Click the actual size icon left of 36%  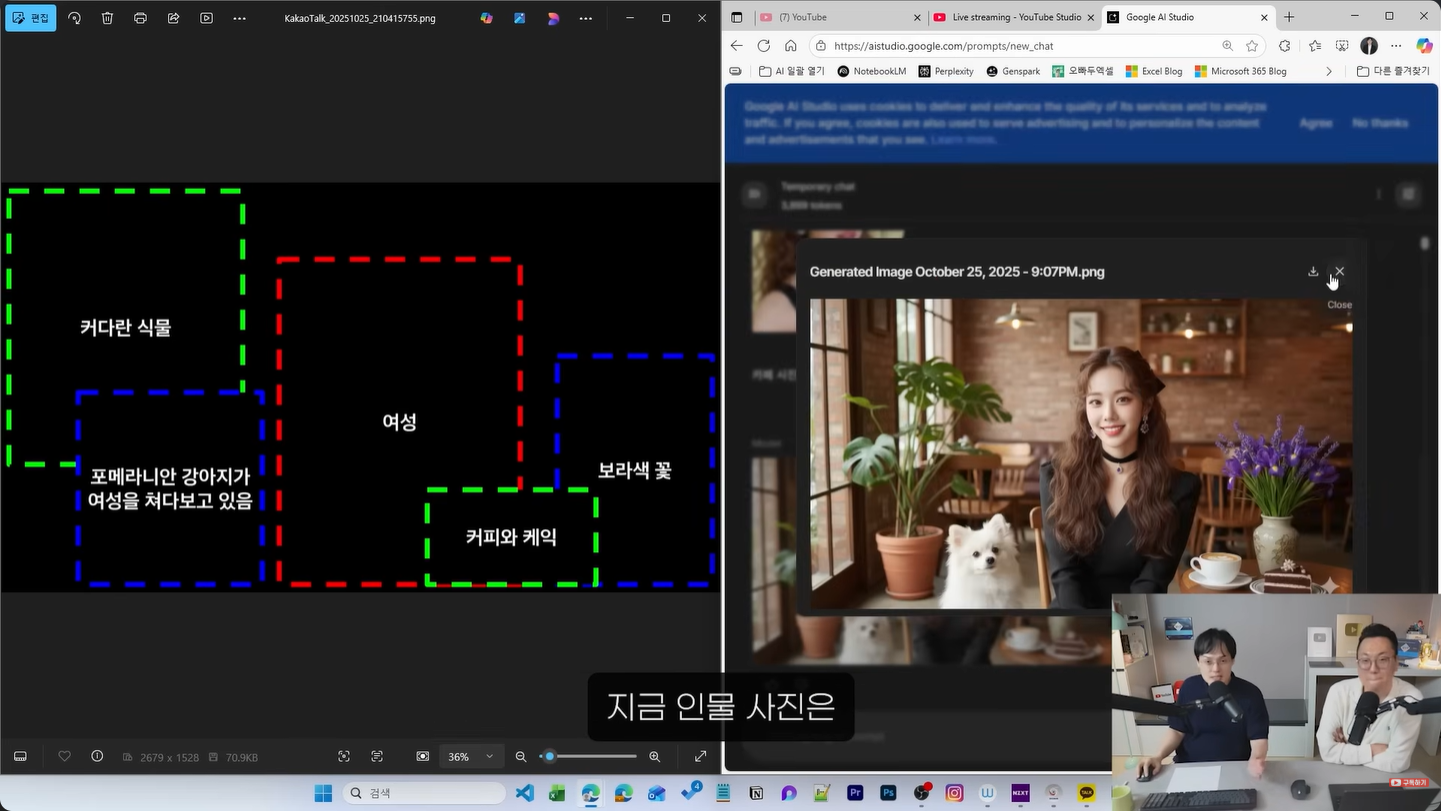tap(423, 757)
